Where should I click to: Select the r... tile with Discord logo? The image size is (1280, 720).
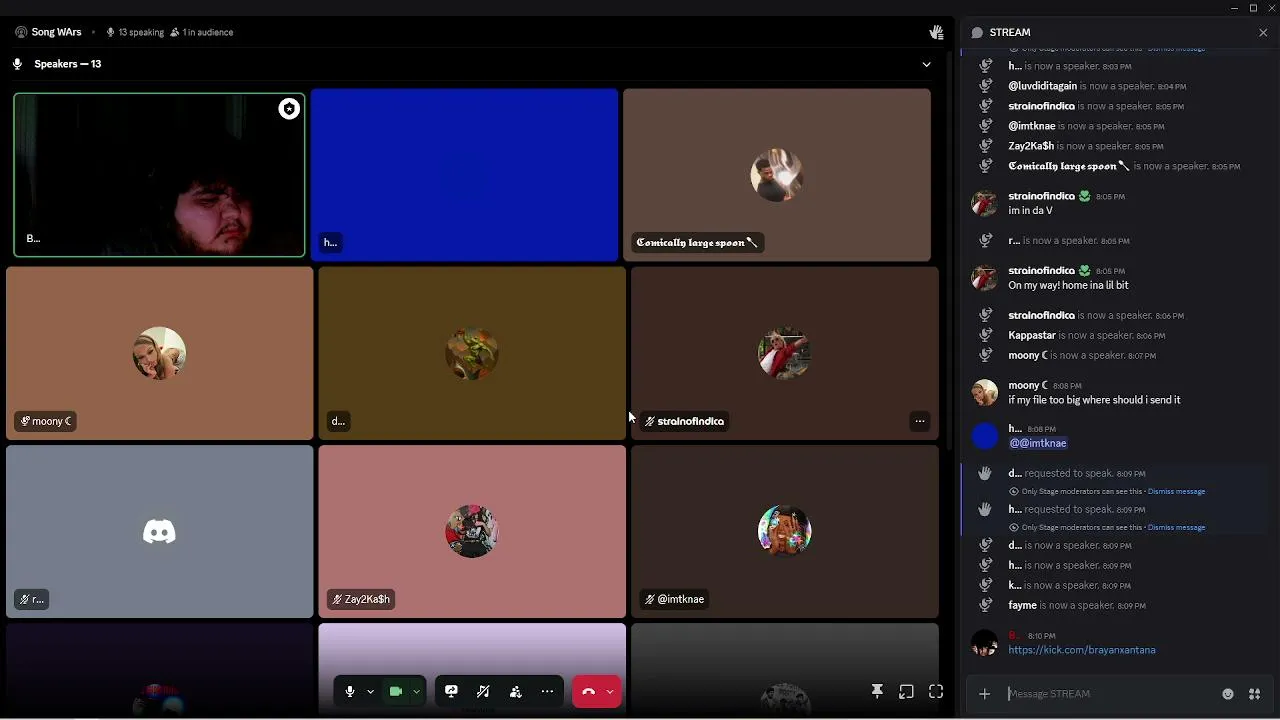[x=160, y=531]
